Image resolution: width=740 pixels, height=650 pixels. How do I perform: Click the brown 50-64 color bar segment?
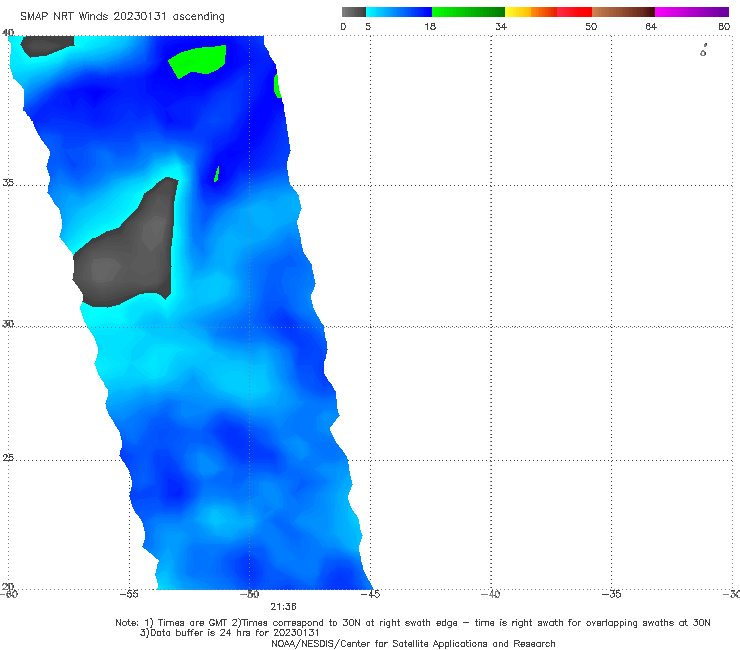click(x=623, y=12)
